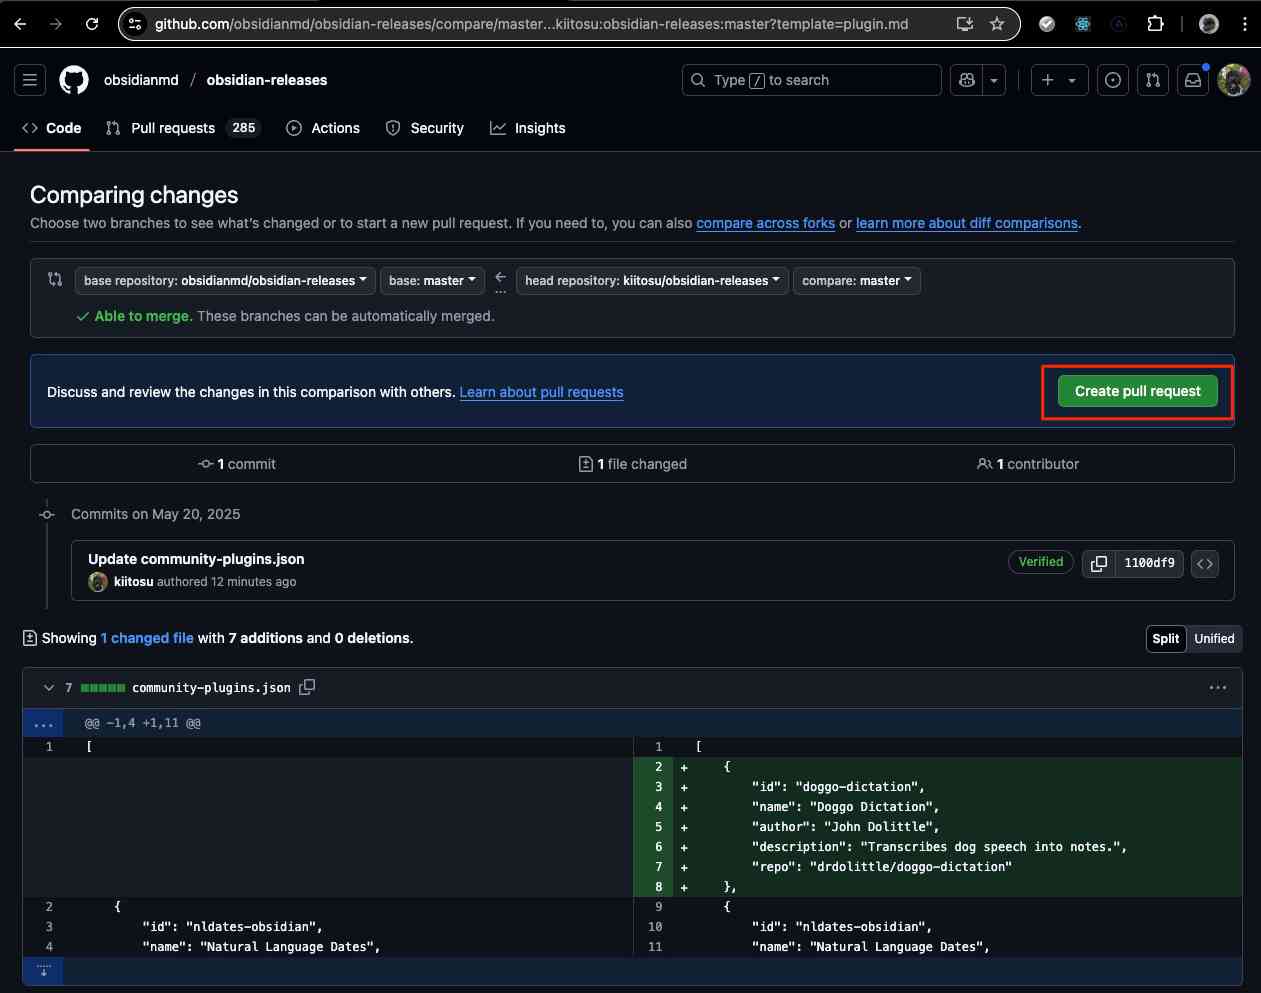Open the notifications inbox icon
Viewport: 1261px width, 993px height.
tap(1193, 80)
